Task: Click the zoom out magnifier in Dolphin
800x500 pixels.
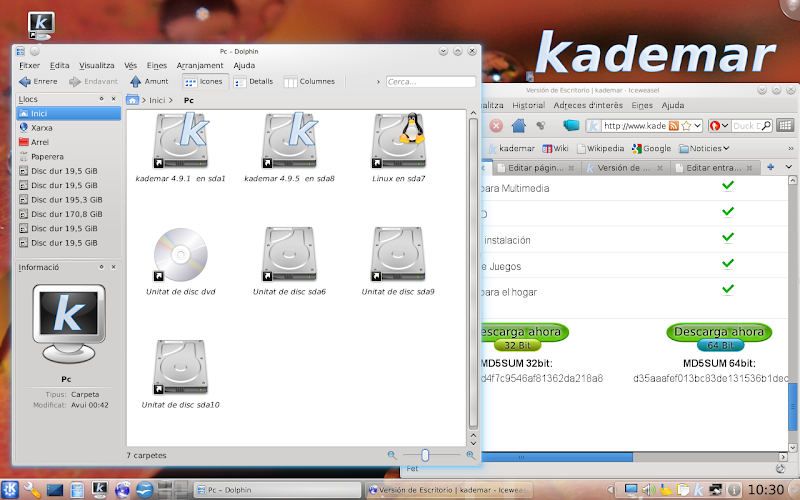Action: click(392, 455)
